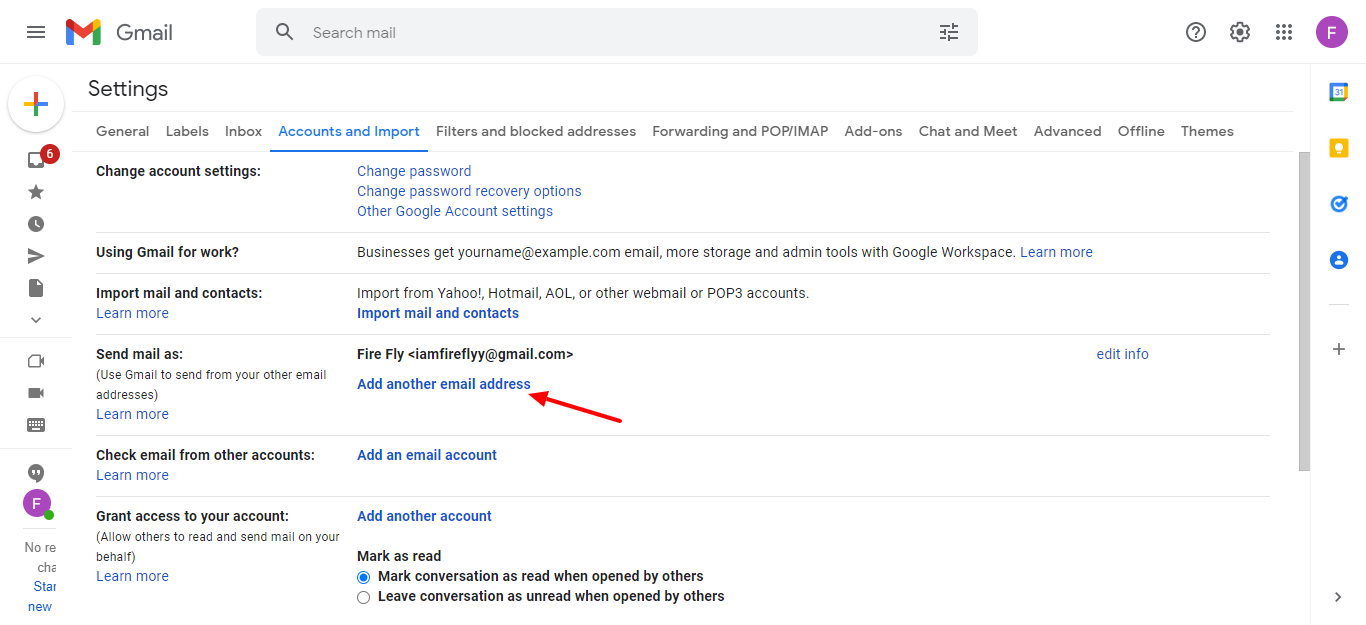1366x625 pixels.
Task: Click edit info link for Fire Fly
Action: point(1122,354)
